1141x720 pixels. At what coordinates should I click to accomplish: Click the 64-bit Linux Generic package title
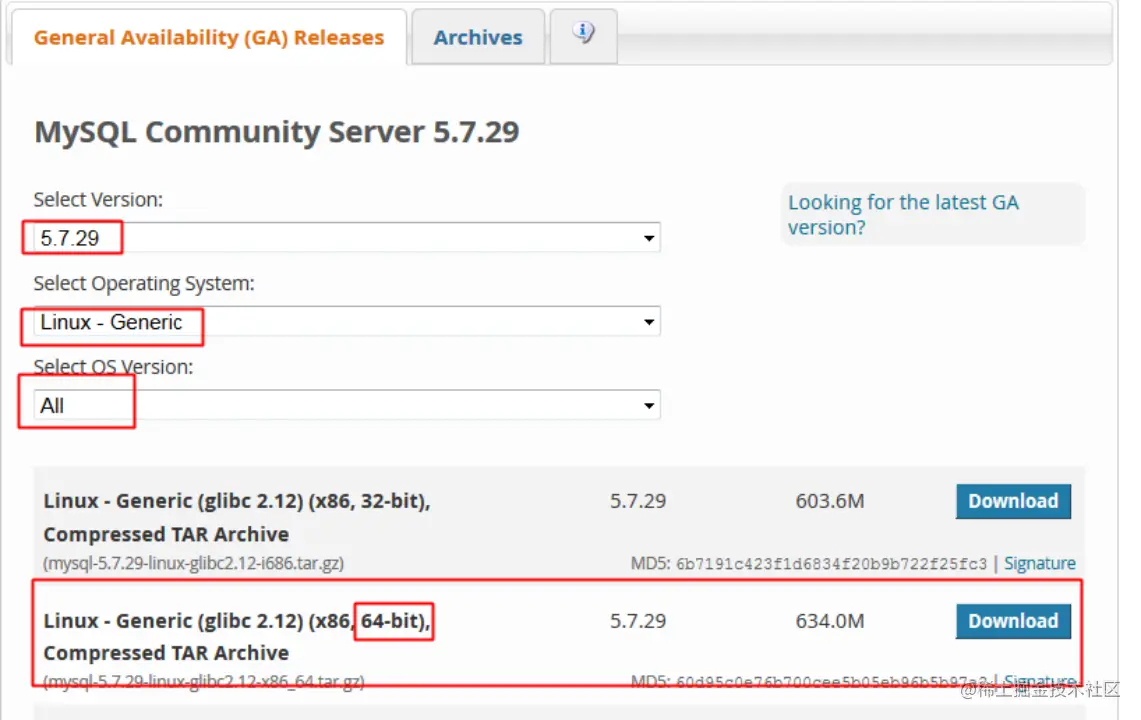pyautogui.click(x=236, y=637)
